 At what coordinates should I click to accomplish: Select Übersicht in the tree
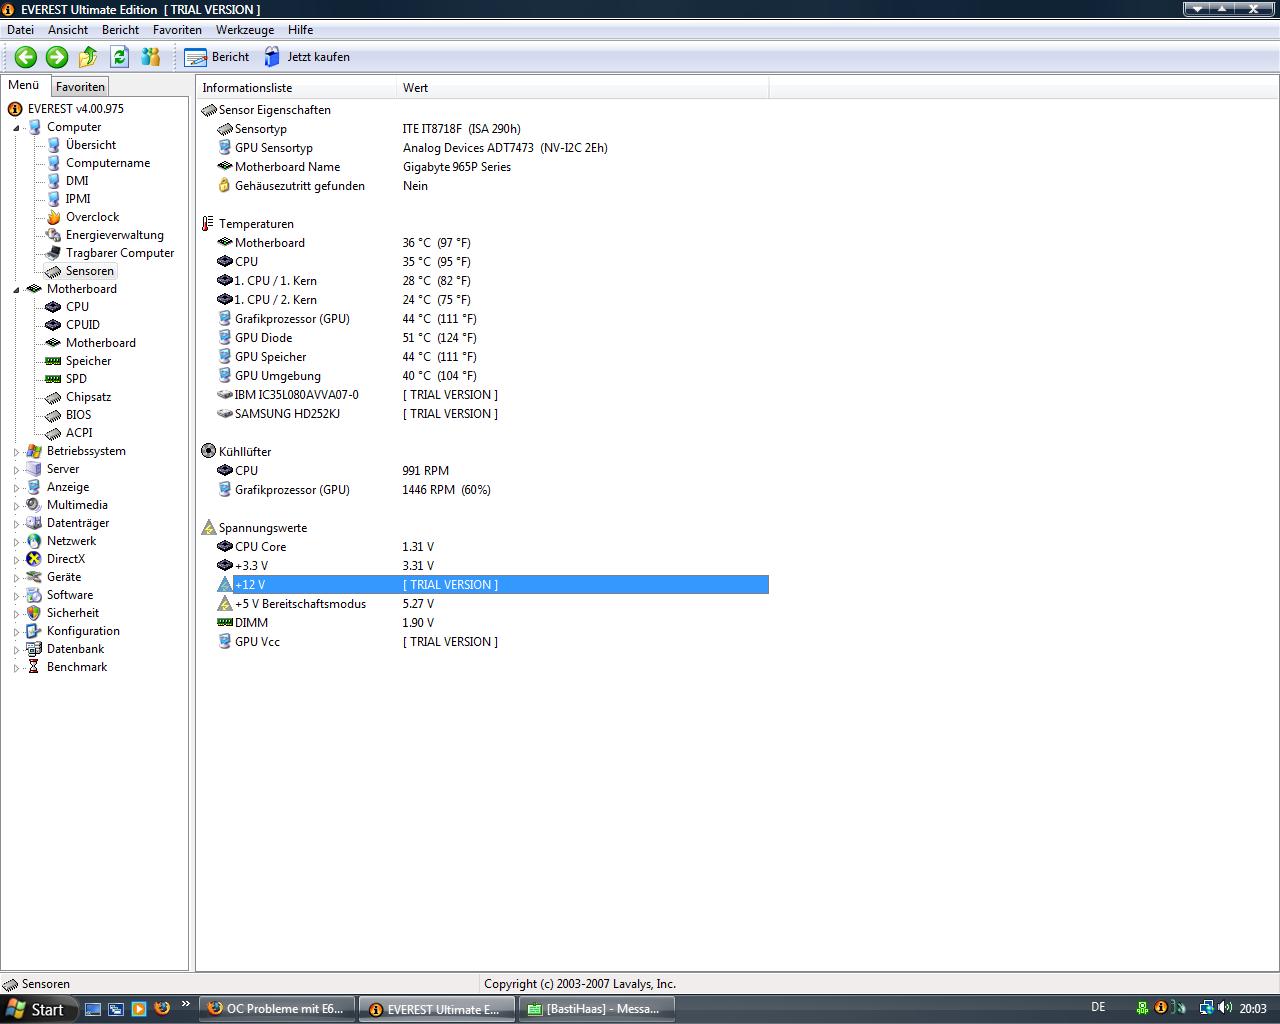[x=90, y=145]
